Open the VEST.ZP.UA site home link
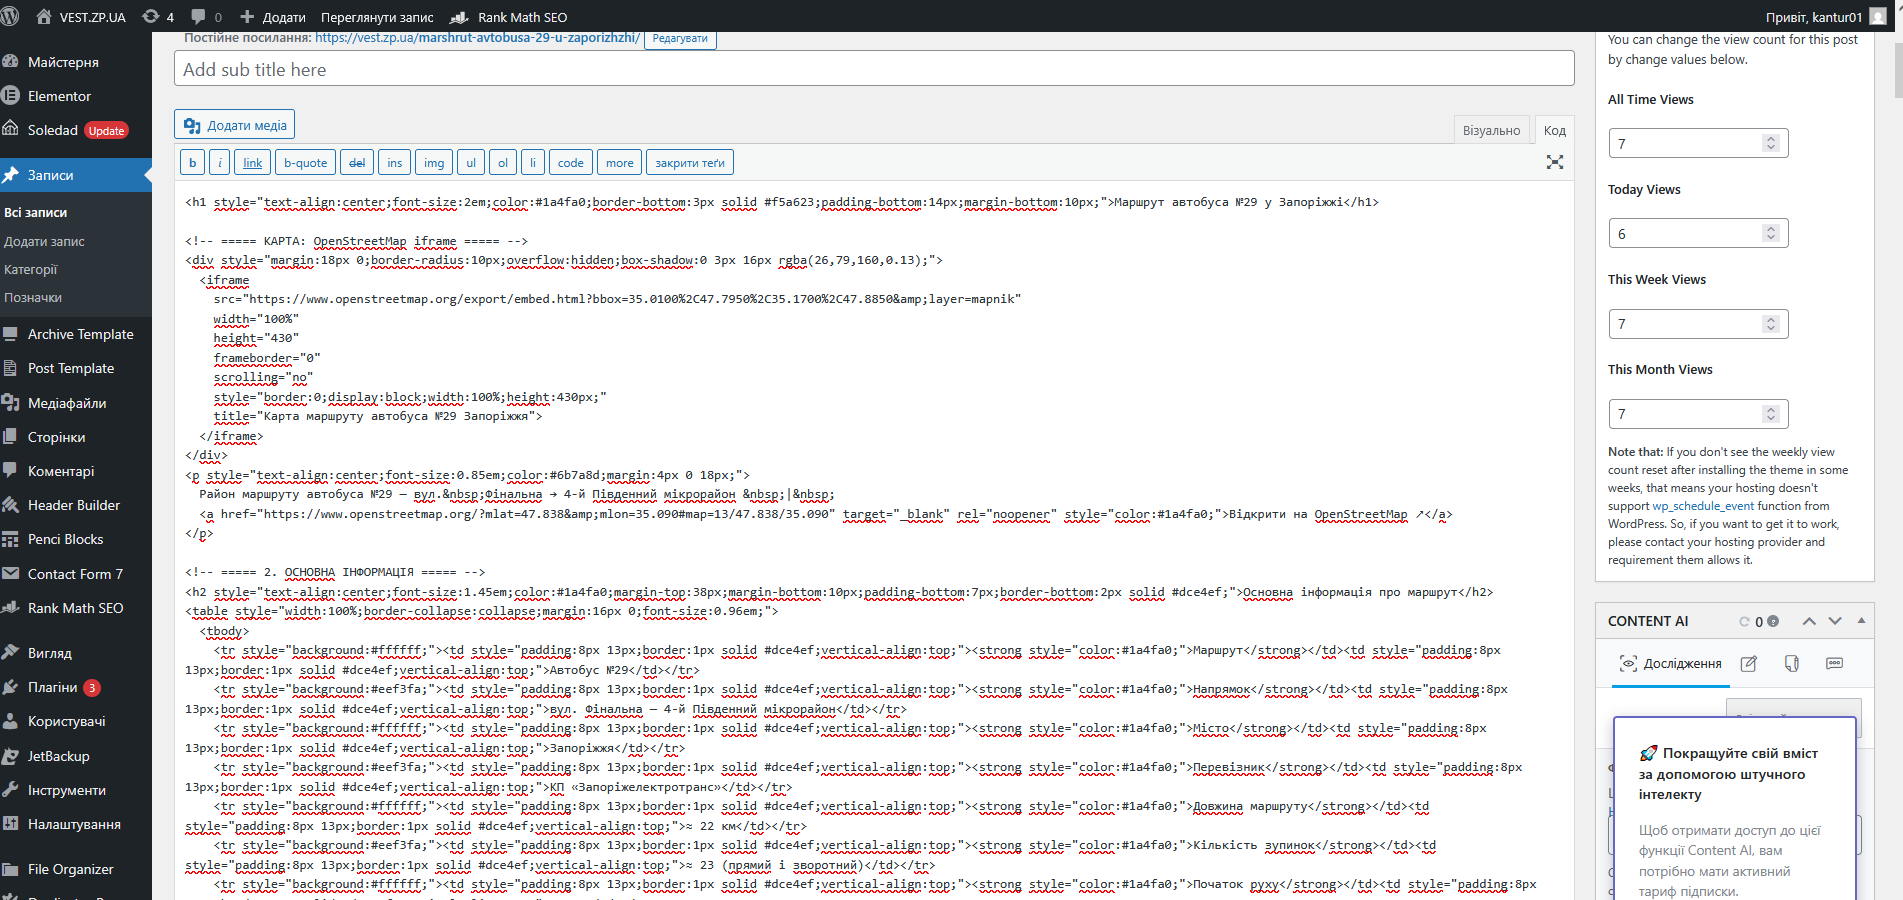Screen dimensions: 1903x900 click(x=81, y=17)
